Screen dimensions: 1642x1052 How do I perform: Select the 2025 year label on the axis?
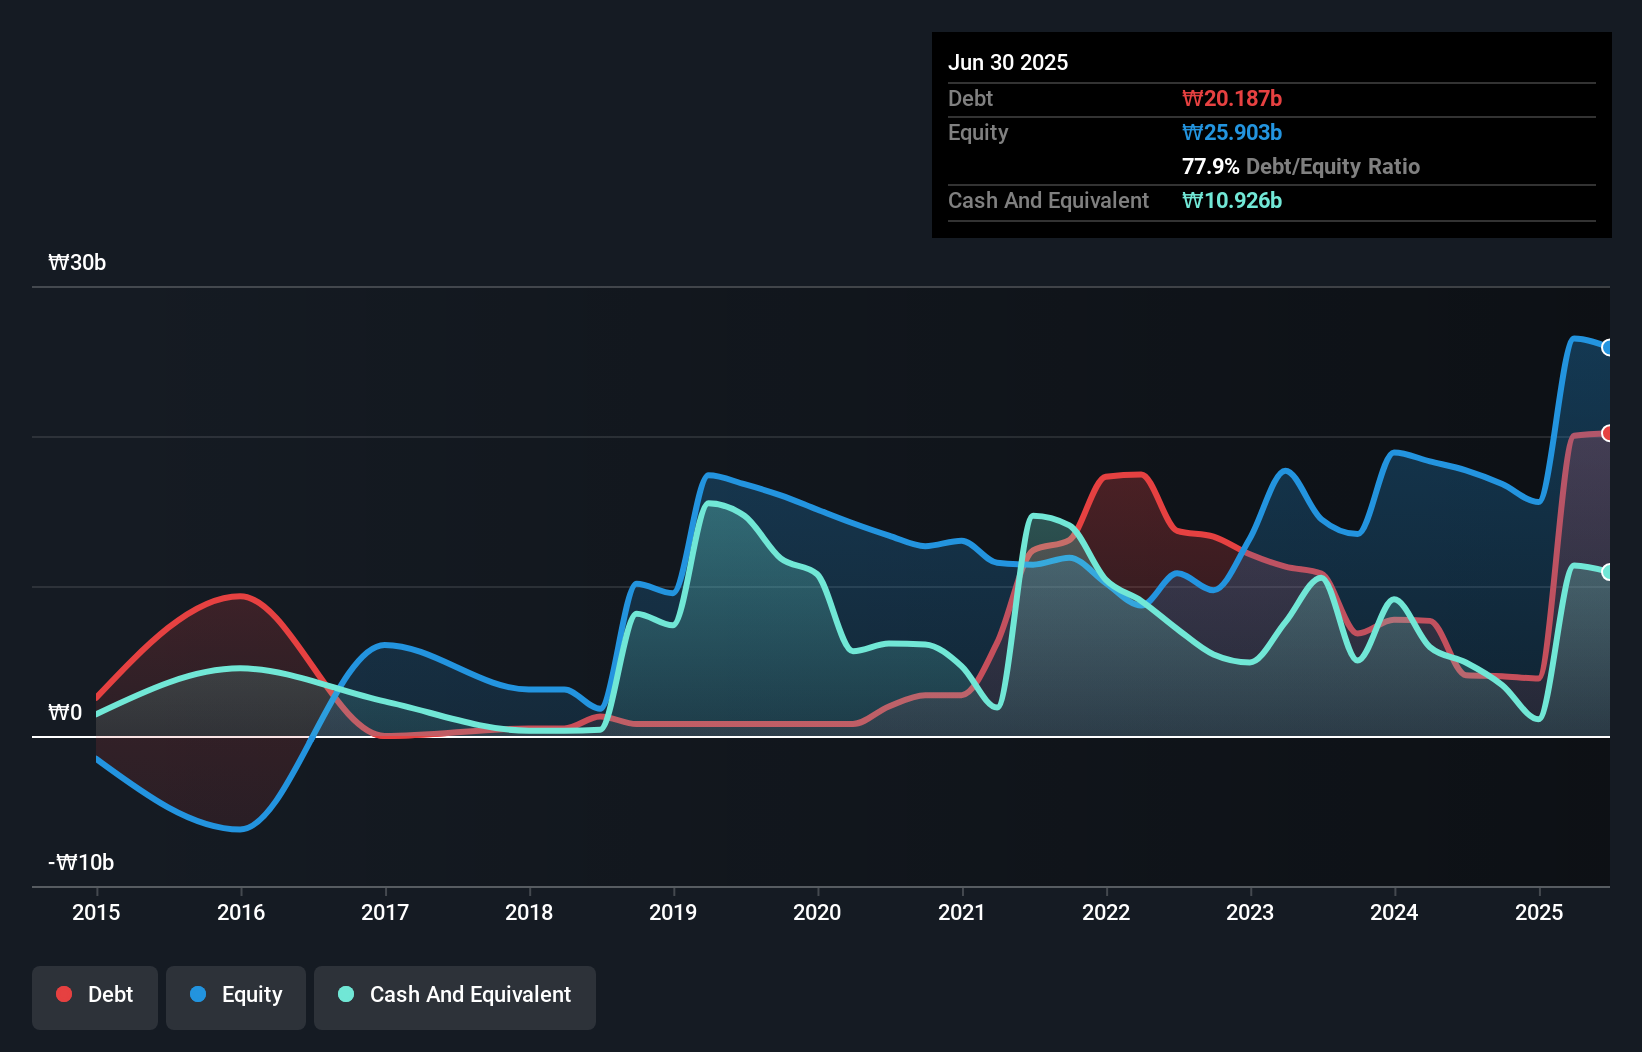(1539, 912)
